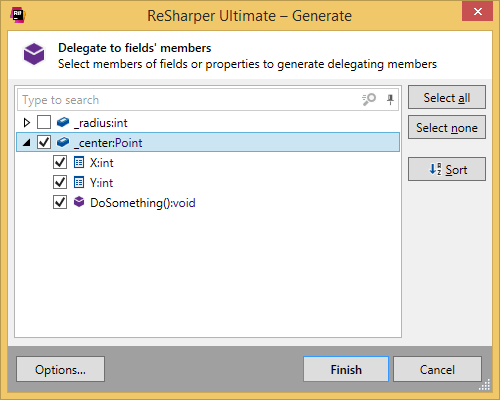Viewport: 500px width, 400px height.
Task: Uncheck the DoSomething():void checkbox
Action: [60, 202]
